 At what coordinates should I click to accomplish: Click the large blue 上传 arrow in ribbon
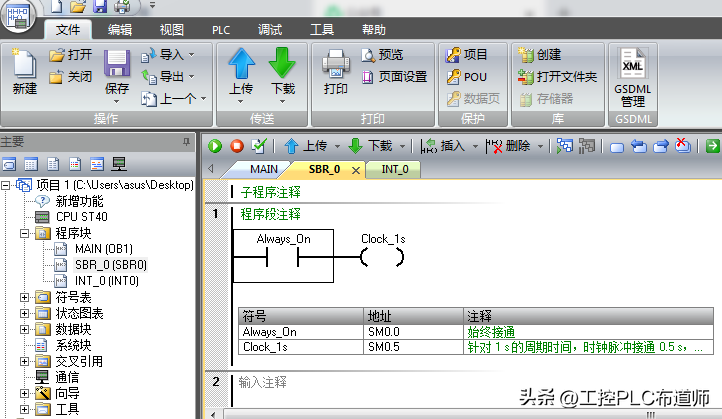point(242,73)
